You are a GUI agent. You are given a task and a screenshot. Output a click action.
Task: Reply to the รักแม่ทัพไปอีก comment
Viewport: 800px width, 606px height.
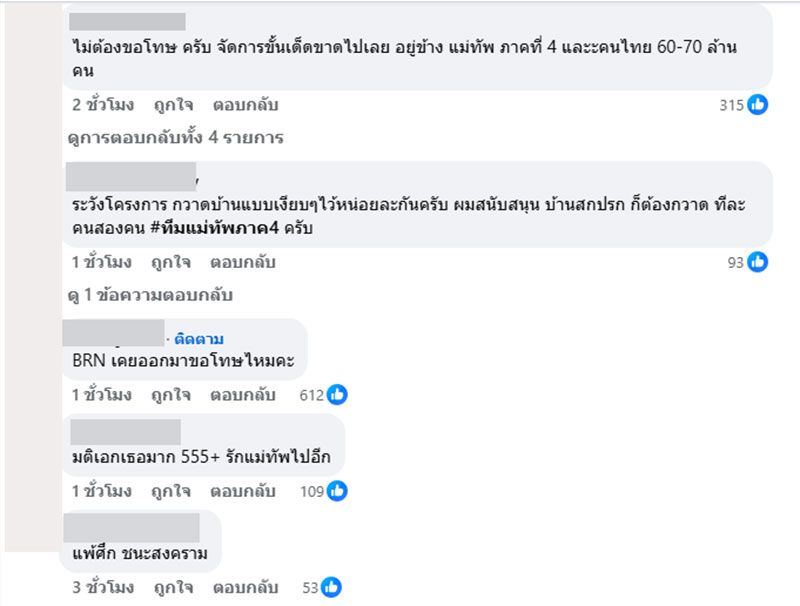[242, 491]
